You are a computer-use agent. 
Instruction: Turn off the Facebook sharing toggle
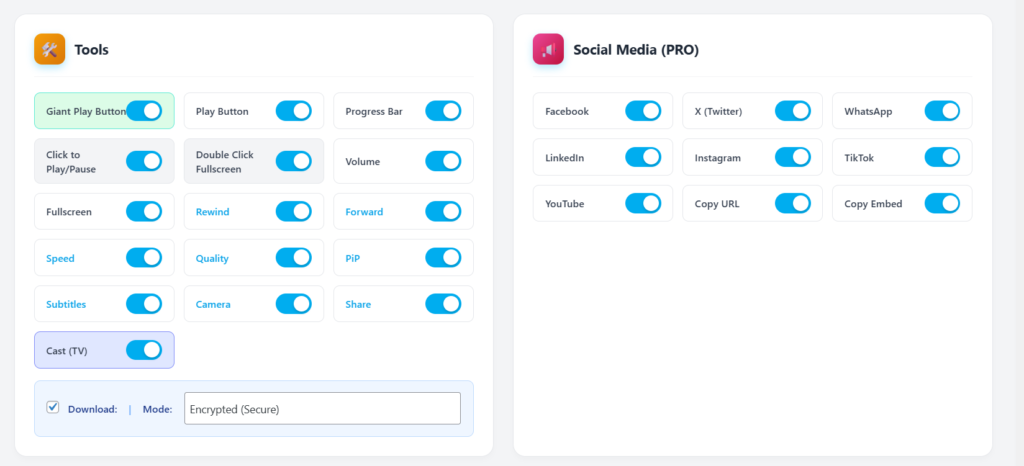pos(643,111)
